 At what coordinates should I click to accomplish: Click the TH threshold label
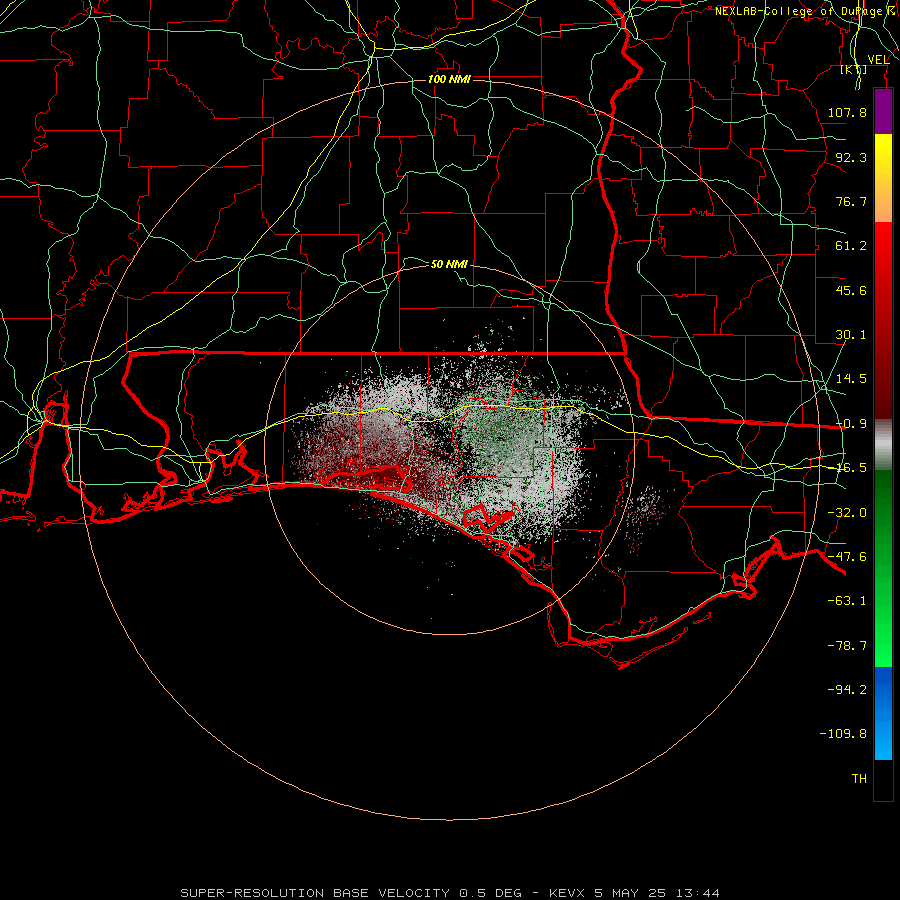[859, 779]
